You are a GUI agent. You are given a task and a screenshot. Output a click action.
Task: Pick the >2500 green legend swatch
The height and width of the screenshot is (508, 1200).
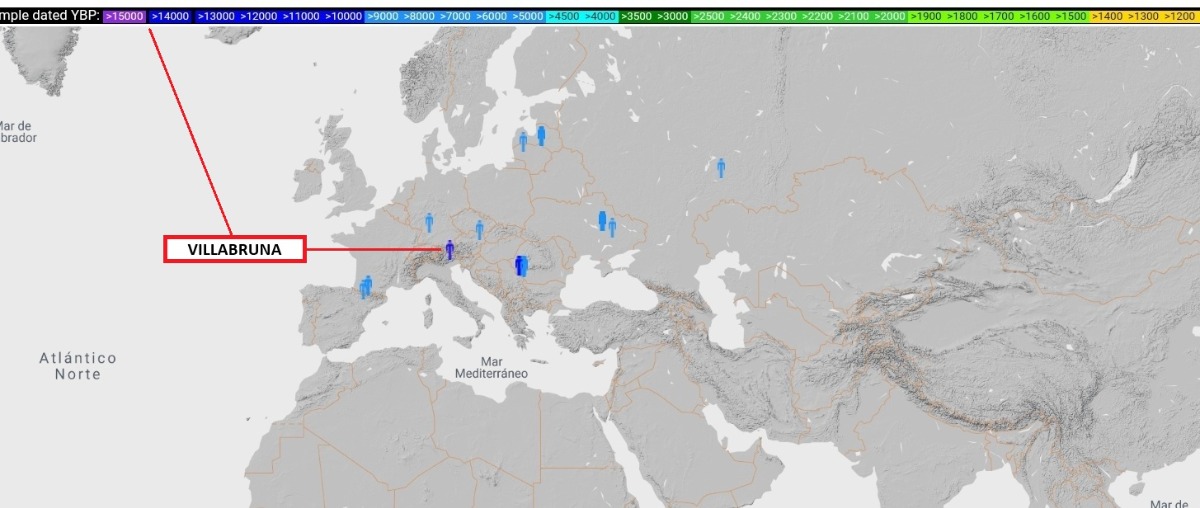tap(710, 17)
